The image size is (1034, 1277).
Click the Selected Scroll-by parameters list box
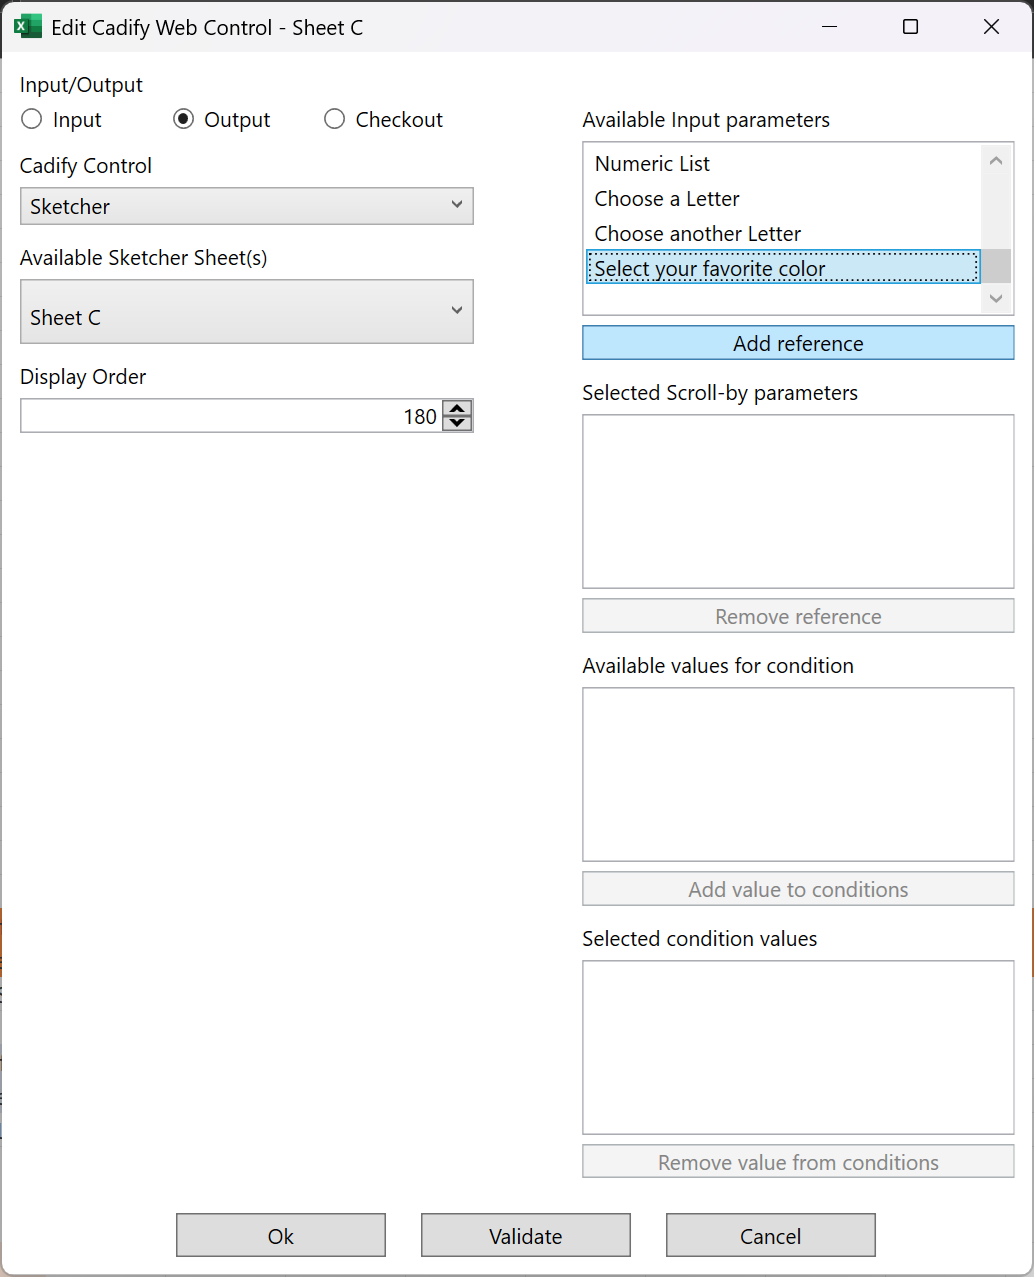click(x=798, y=502)
